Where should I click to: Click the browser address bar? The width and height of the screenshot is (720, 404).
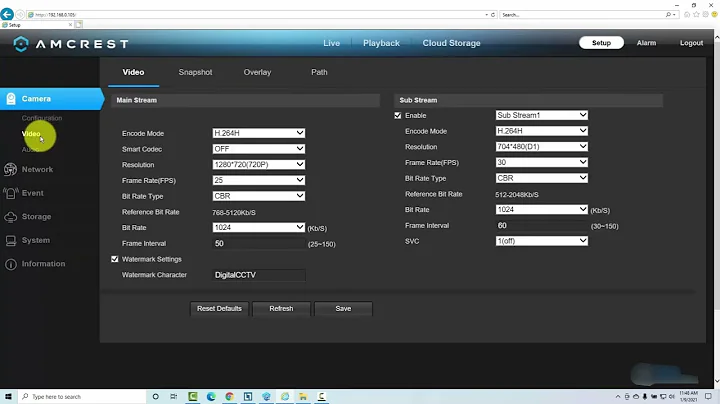click(257, 15)
